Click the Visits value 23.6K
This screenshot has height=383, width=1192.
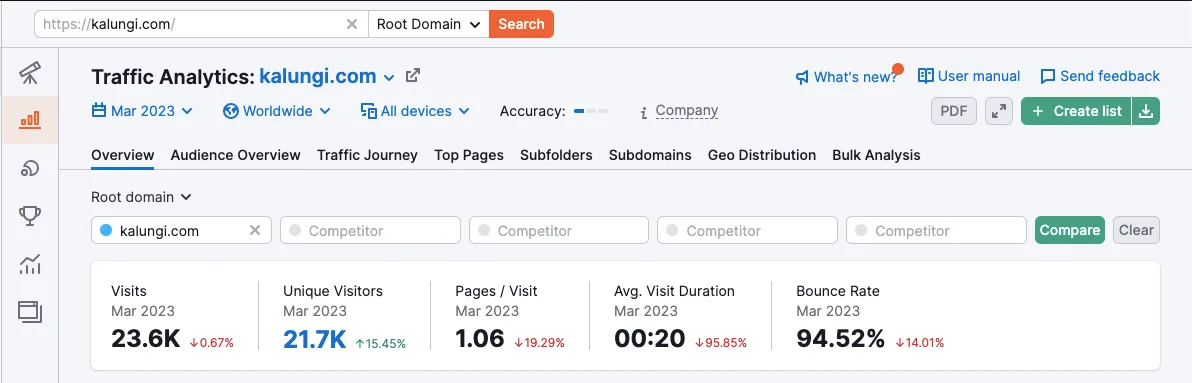(x=145, y=339)
